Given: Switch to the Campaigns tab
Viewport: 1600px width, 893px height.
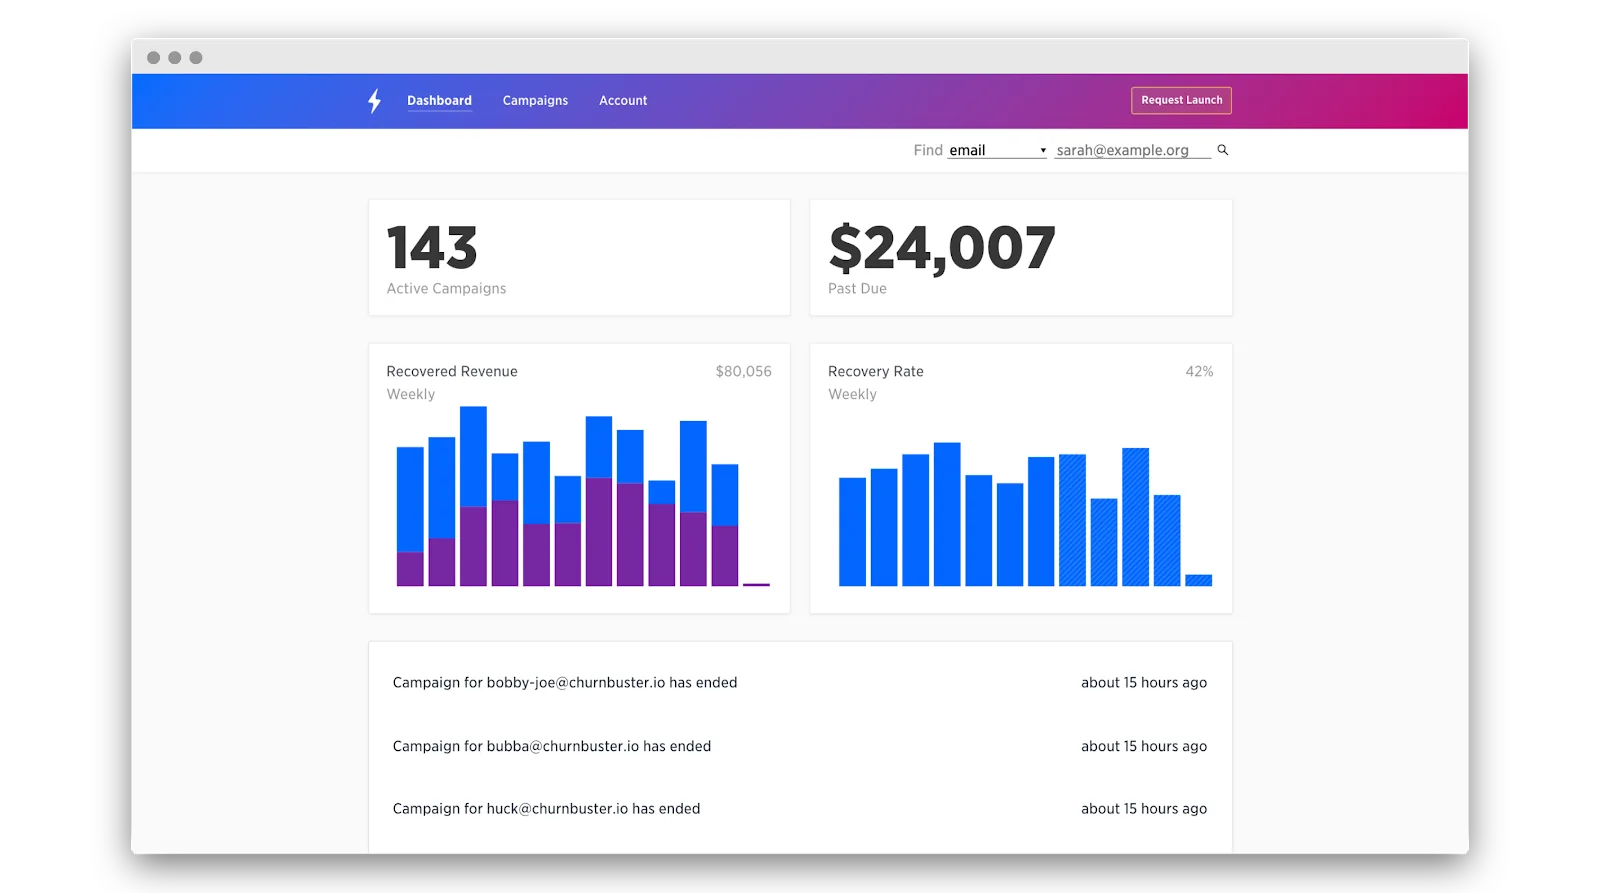Looking at the screenshot, I should (x=535, y=101).
